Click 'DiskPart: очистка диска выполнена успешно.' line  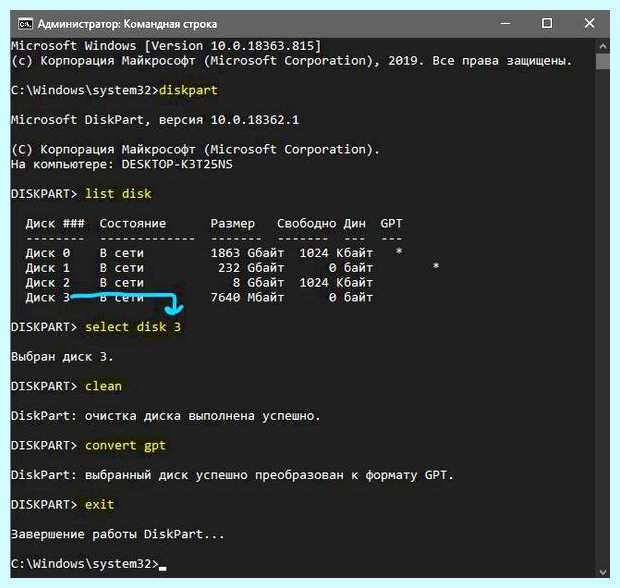166,416
